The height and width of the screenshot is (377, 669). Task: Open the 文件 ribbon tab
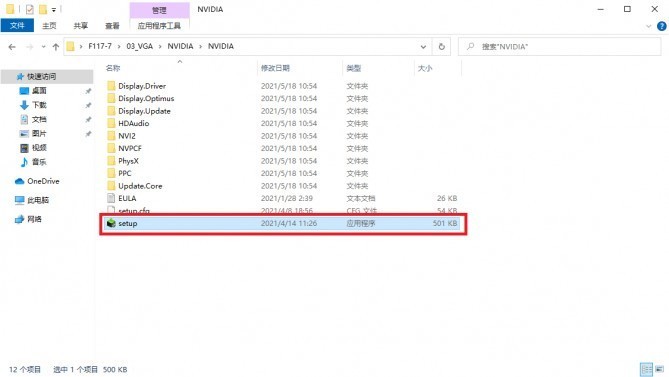(x=17, y=26)
